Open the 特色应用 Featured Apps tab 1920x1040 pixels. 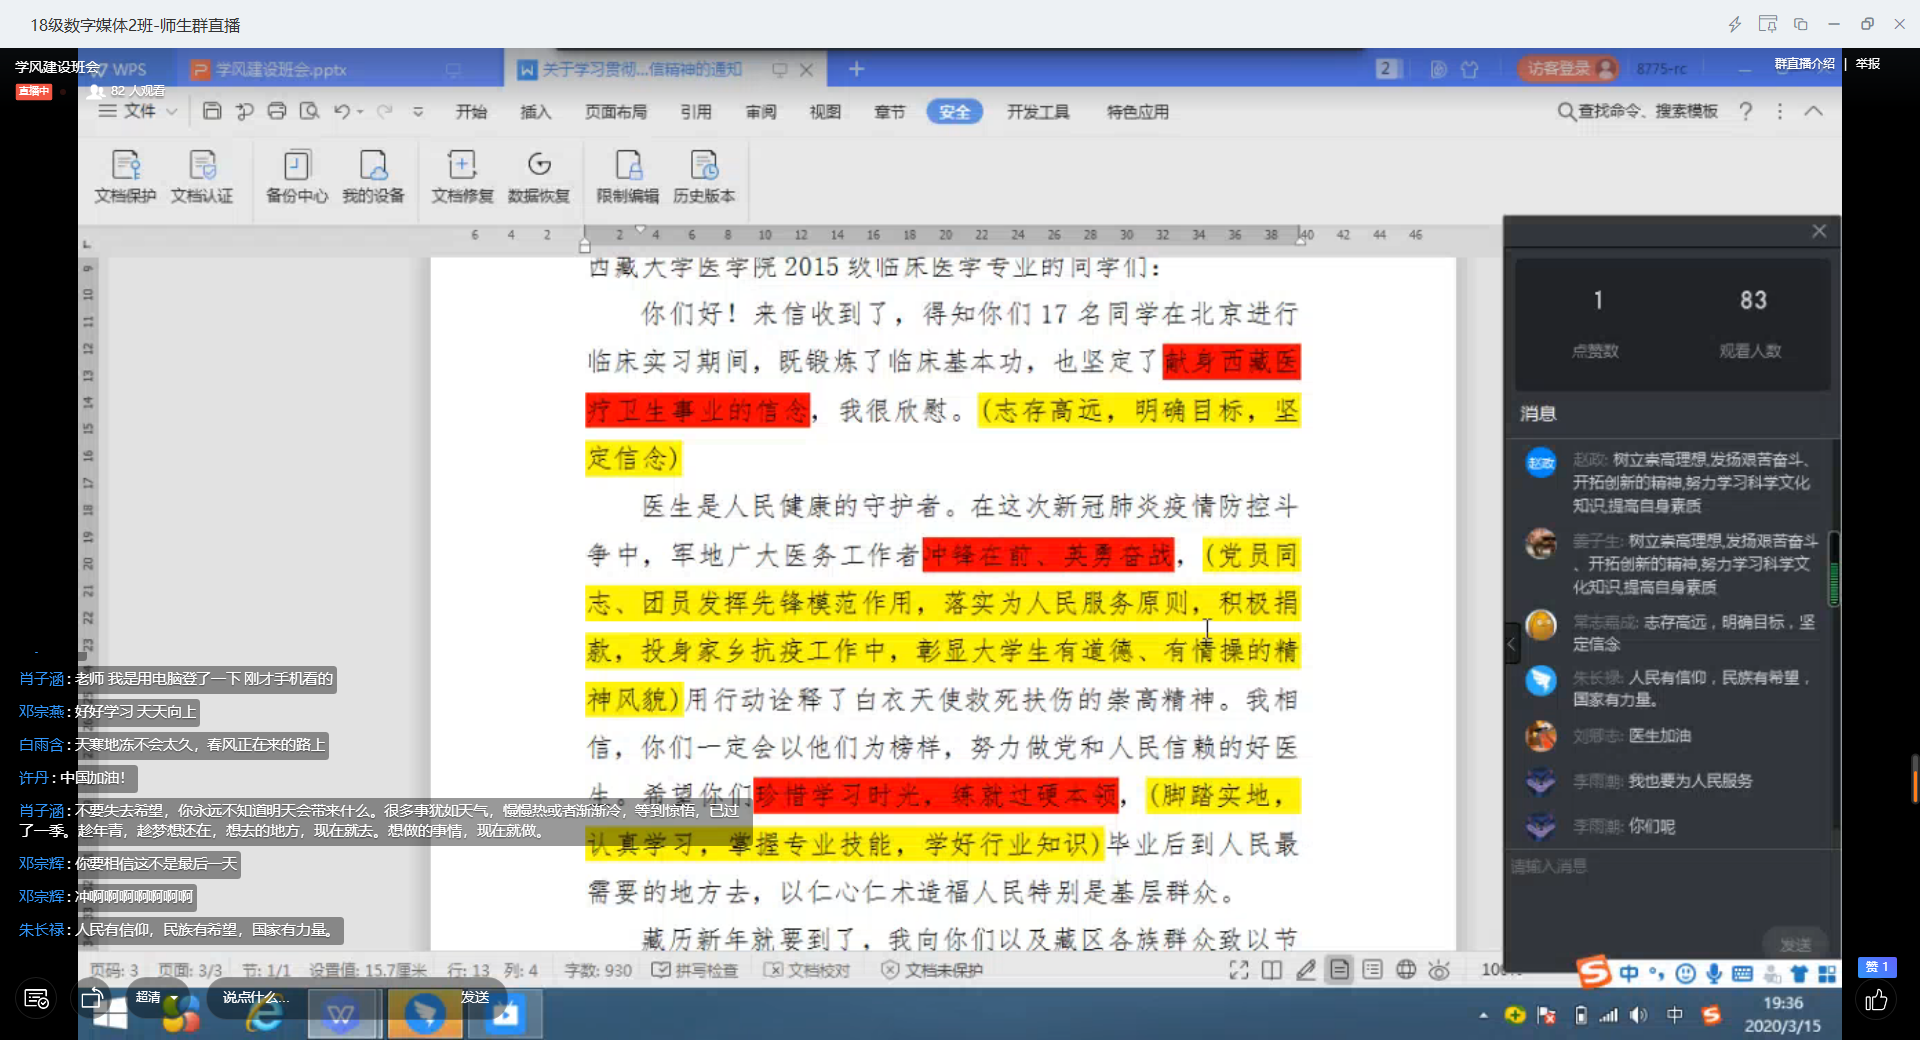pyautogui.click(x=1138, y=112)
